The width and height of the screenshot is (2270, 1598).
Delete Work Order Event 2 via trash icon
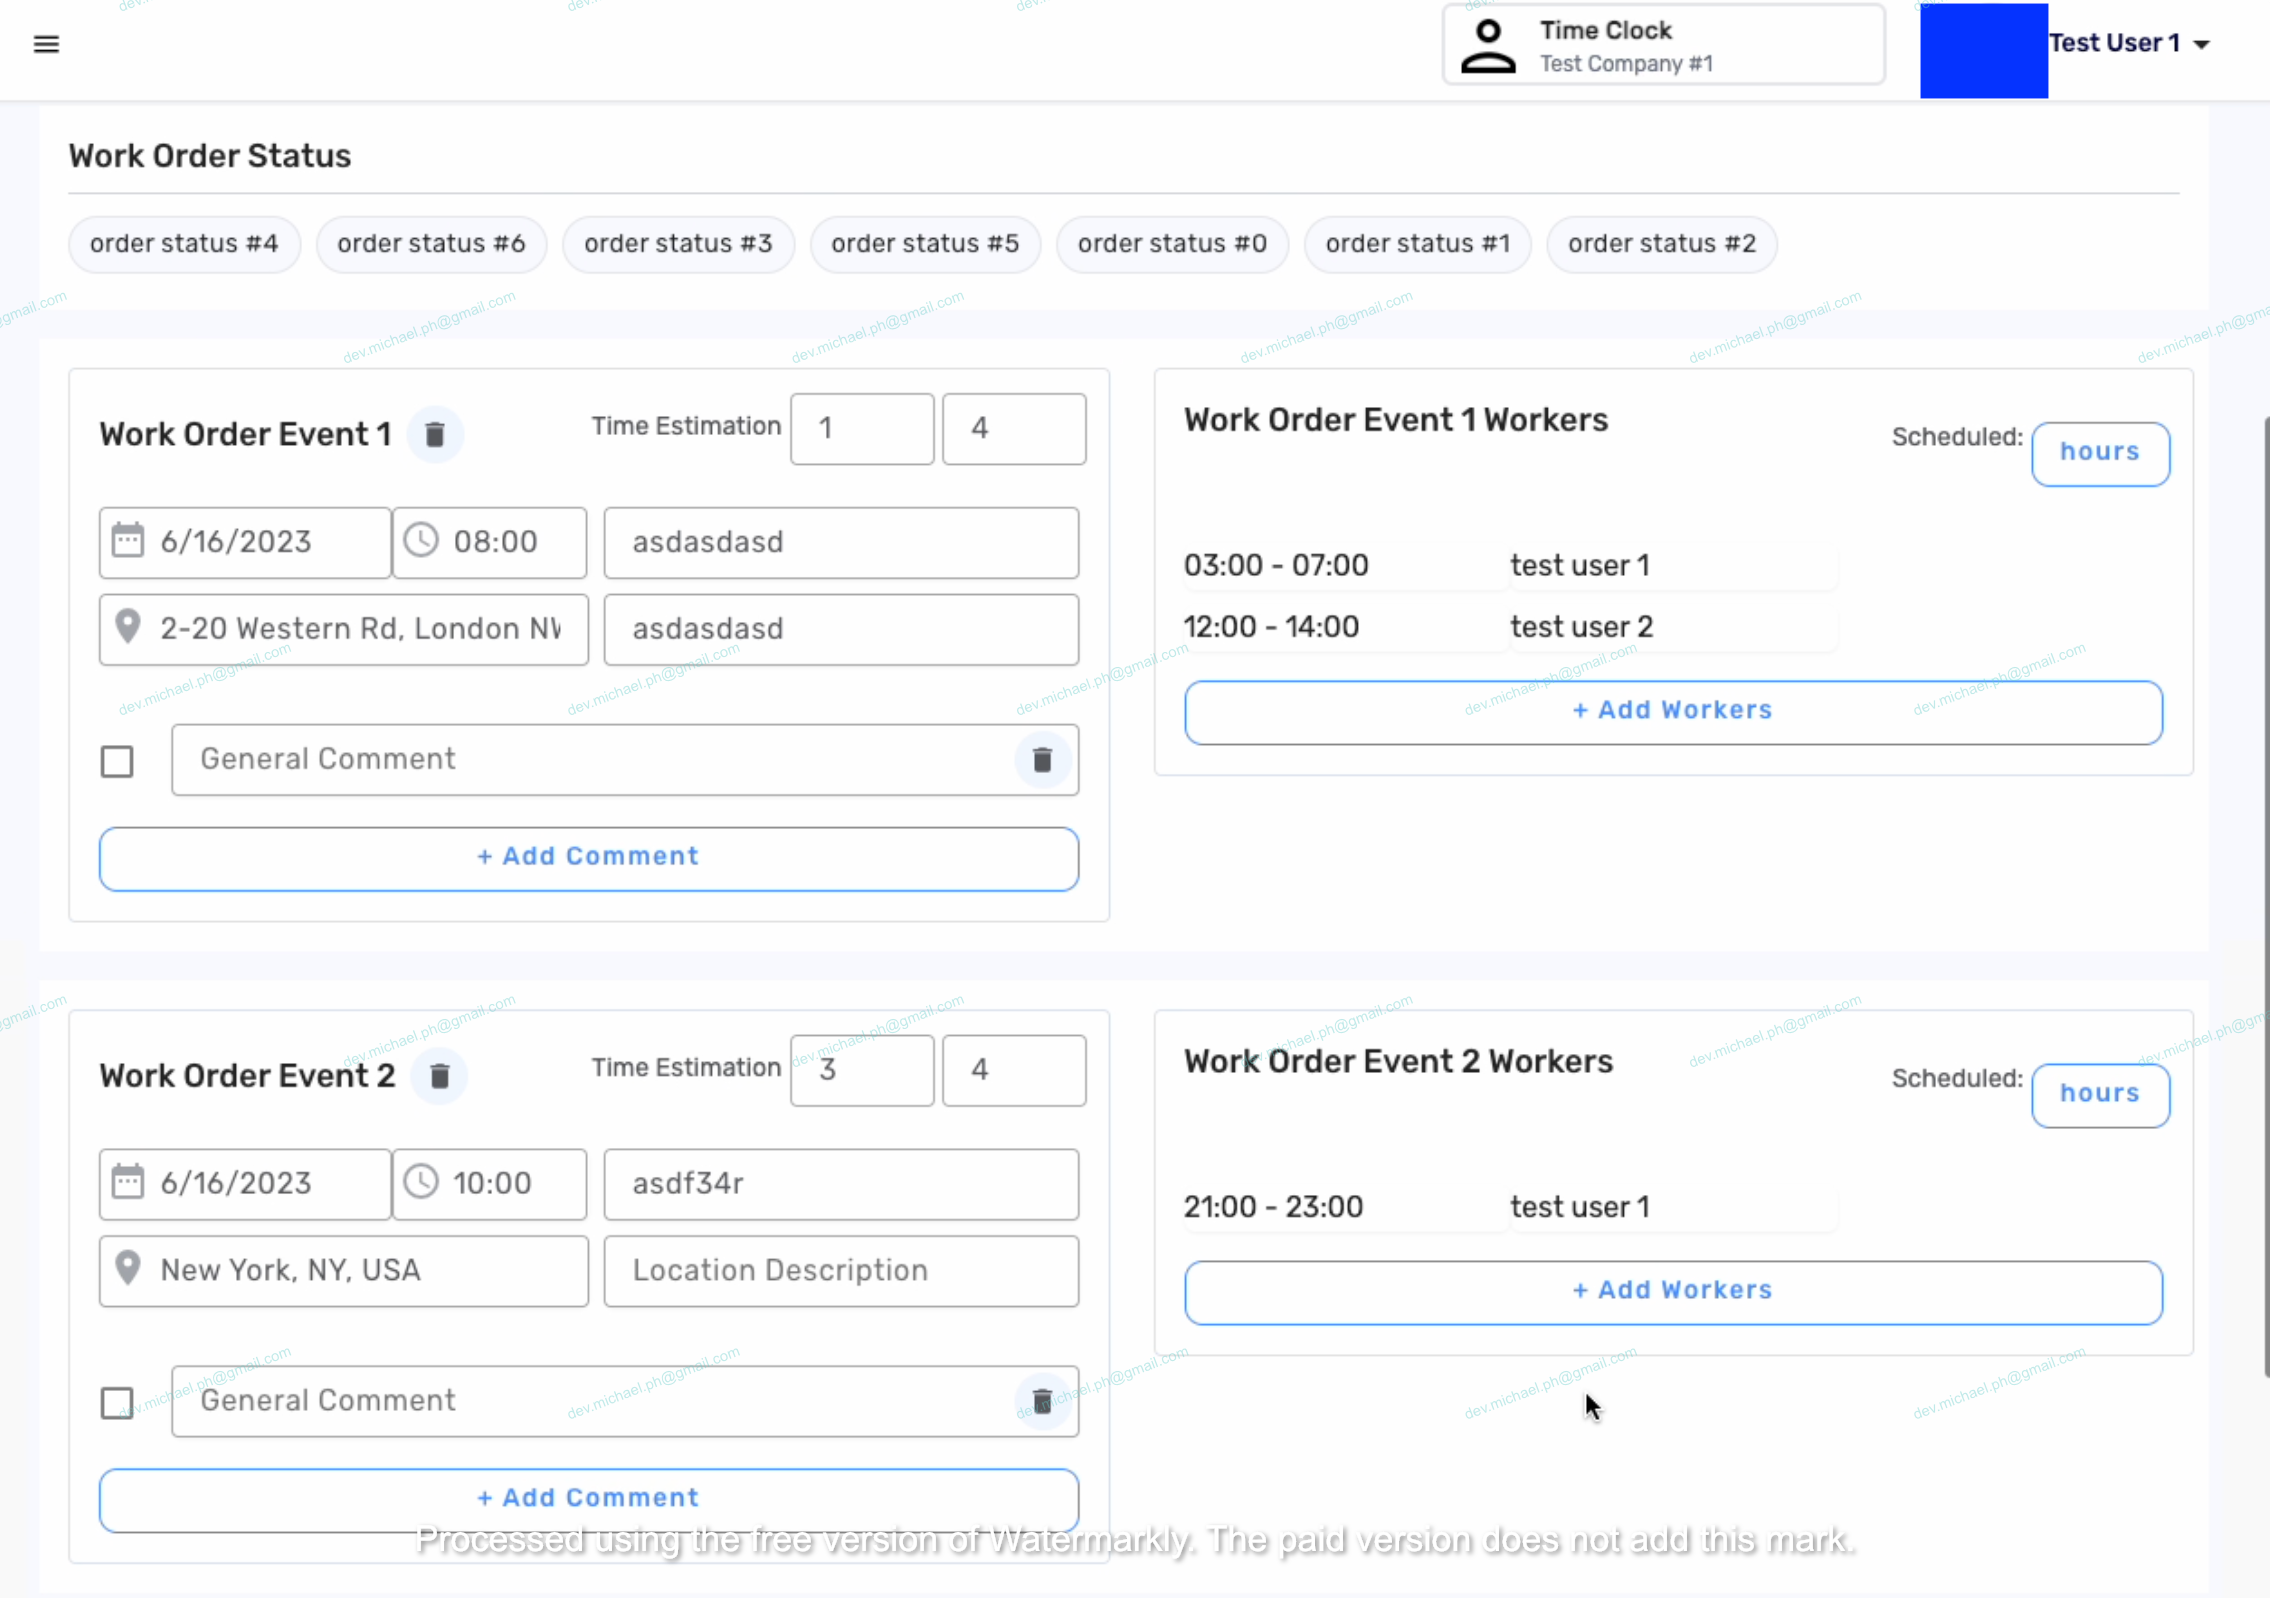click(439, 1076)
